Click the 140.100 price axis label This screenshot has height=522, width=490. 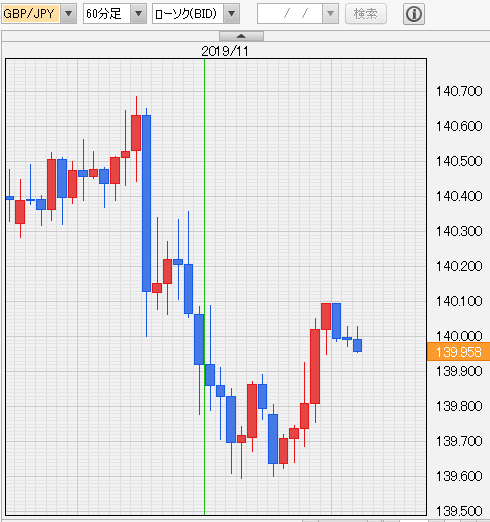(459, 301)
